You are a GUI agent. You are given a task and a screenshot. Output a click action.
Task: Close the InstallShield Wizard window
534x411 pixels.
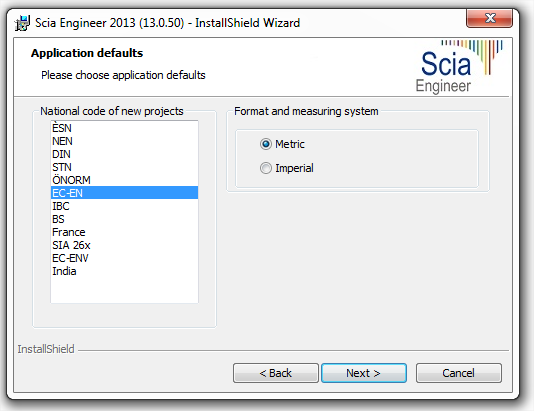[489, 18]
